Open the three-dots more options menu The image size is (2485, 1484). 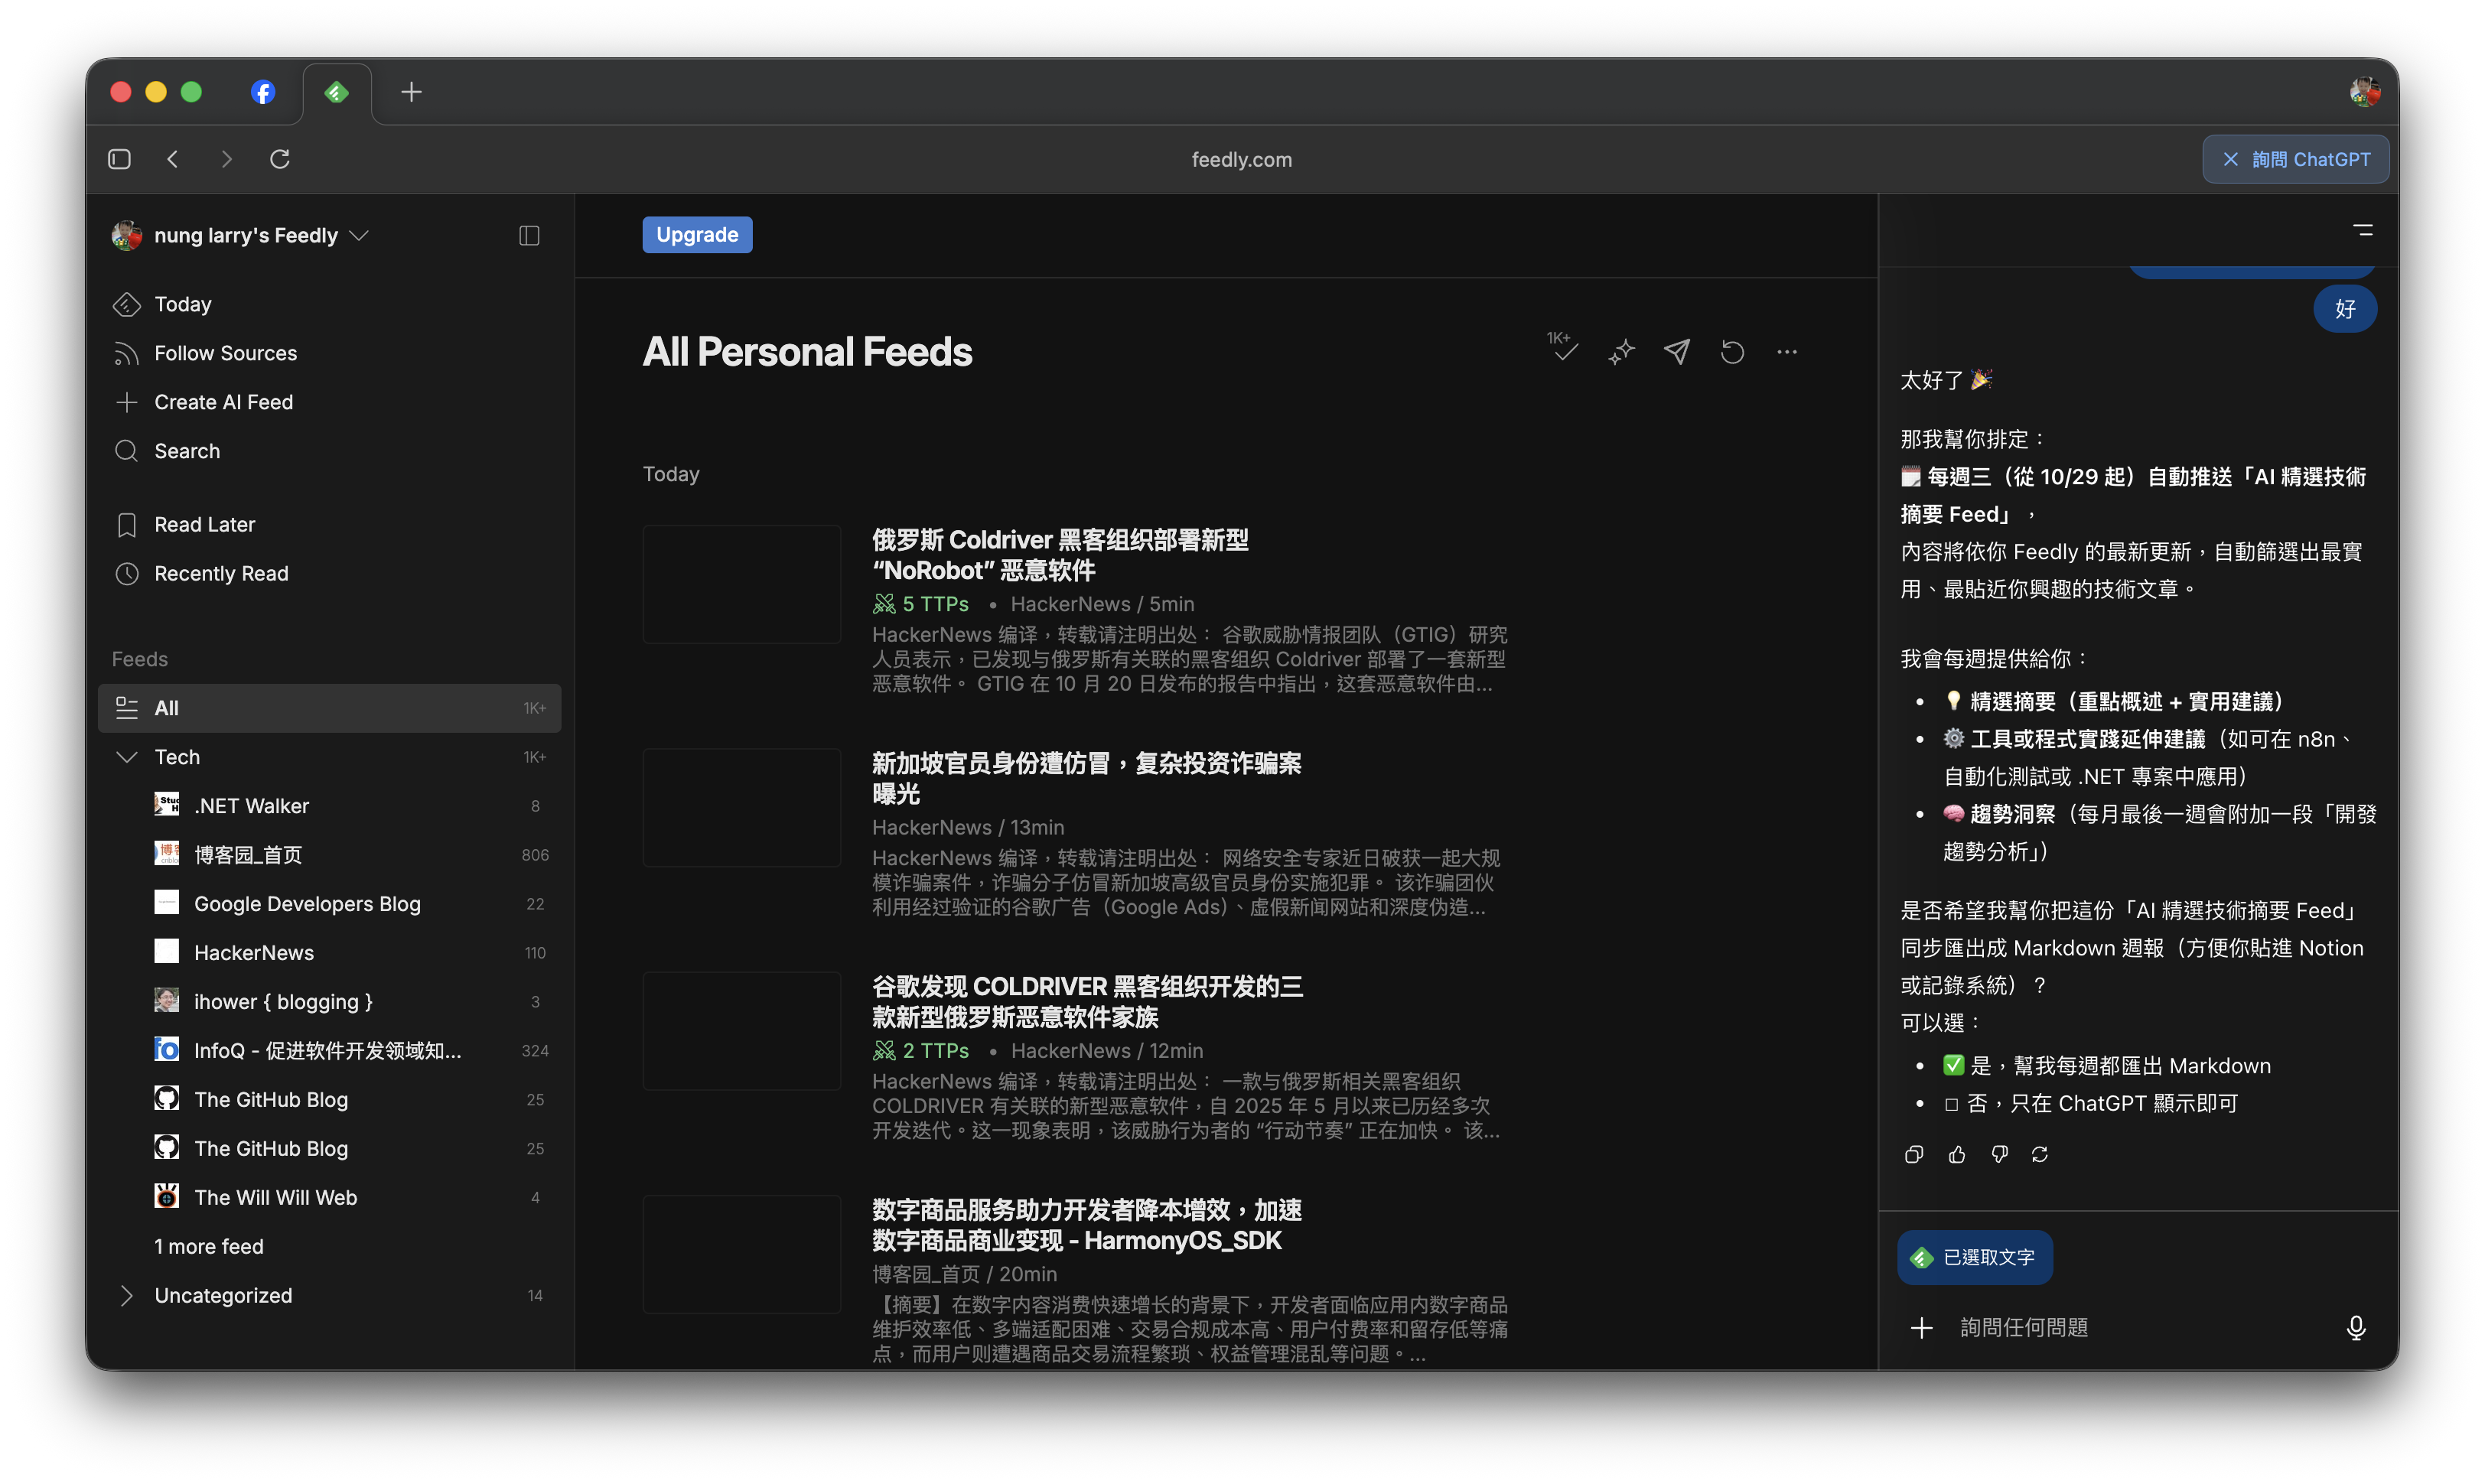(x=1787, y=351)
